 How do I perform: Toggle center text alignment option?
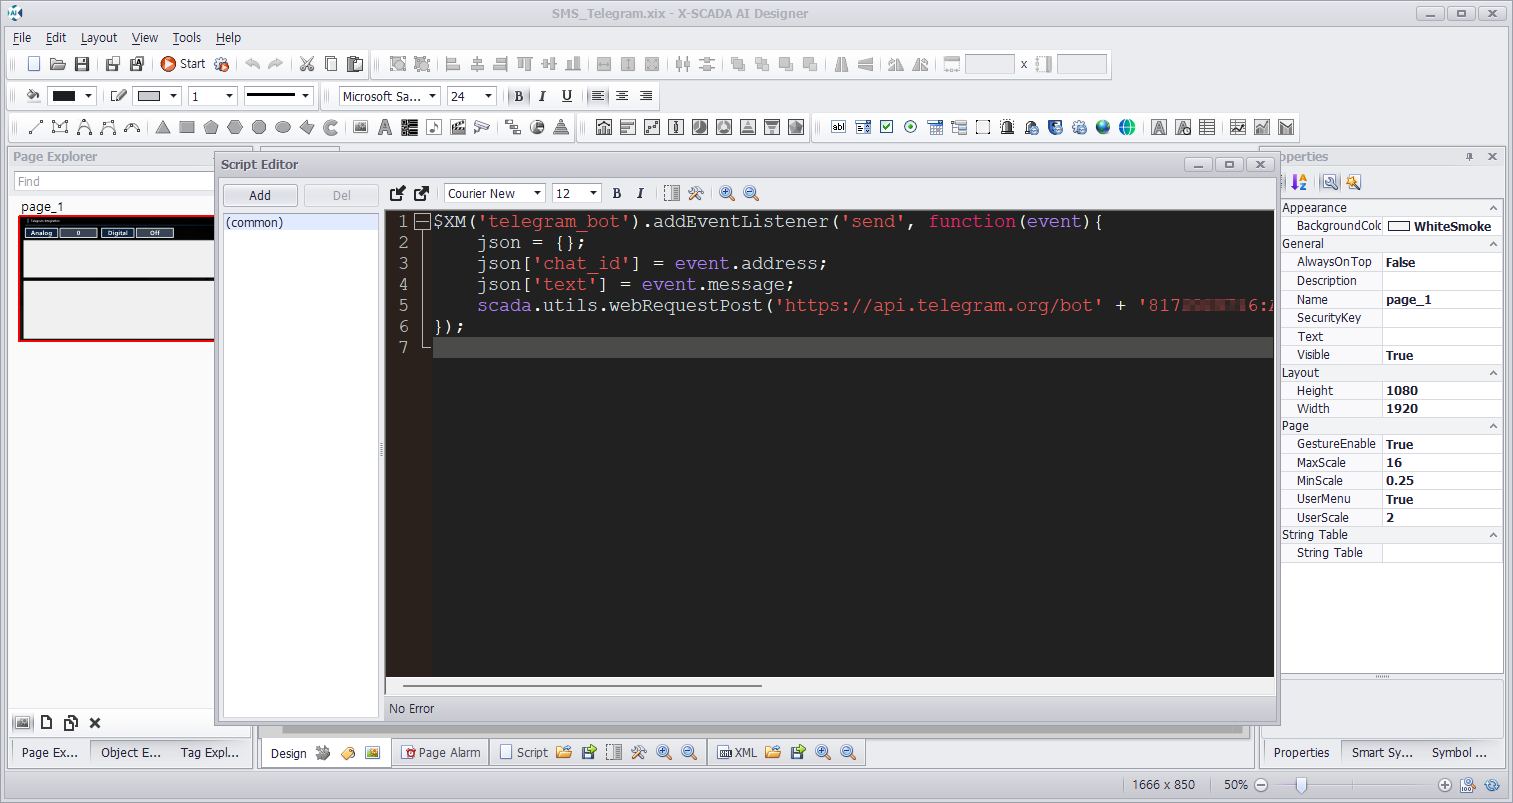[622, 96]
